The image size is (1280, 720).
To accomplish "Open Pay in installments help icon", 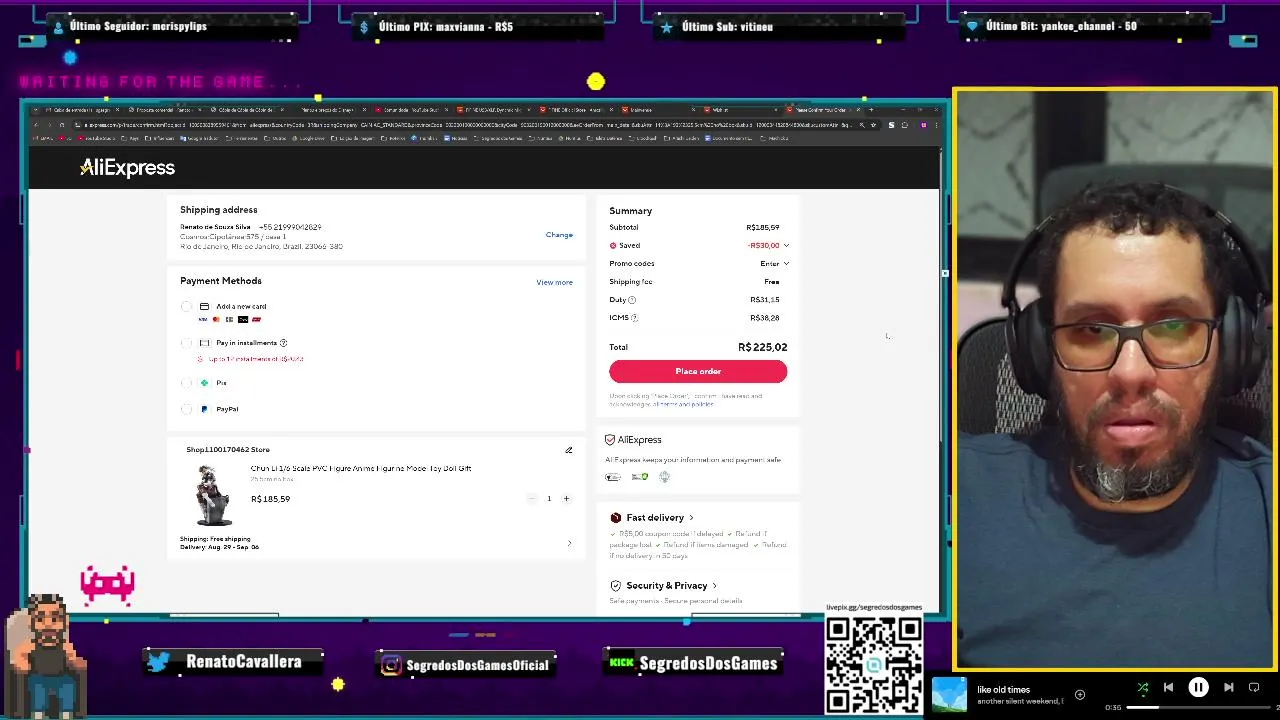I will tap(283, 343).
